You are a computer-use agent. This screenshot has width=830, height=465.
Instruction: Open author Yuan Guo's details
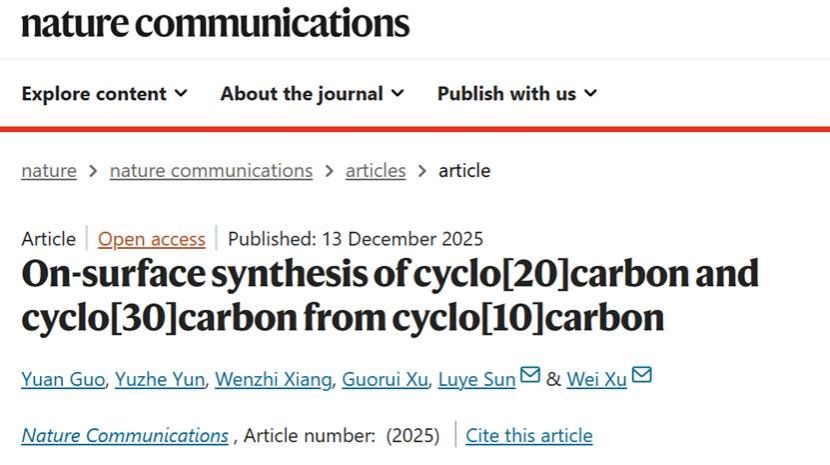click(62, 379)
